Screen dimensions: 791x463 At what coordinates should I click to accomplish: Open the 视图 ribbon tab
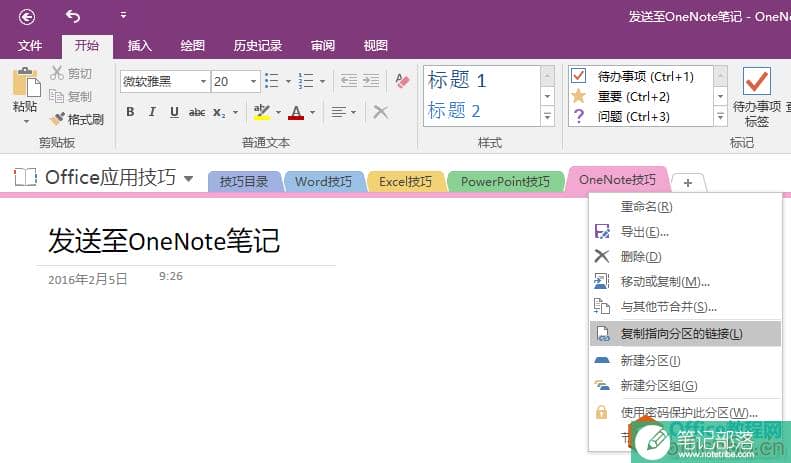(376, 46)
